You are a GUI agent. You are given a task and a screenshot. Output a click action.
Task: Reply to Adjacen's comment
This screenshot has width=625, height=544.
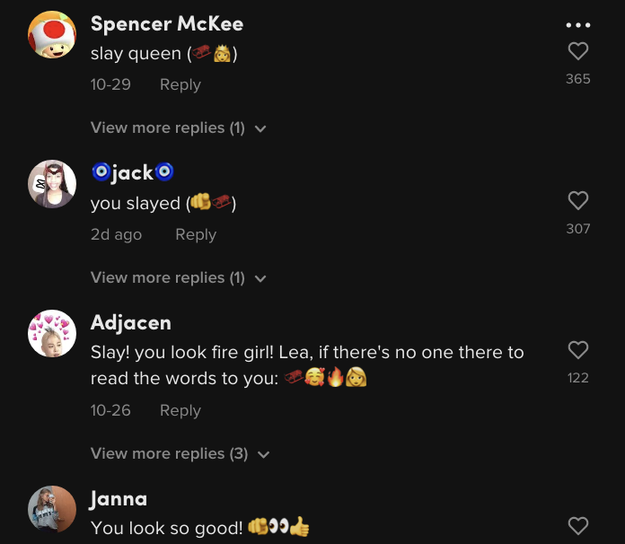click(x=180, y=410)
